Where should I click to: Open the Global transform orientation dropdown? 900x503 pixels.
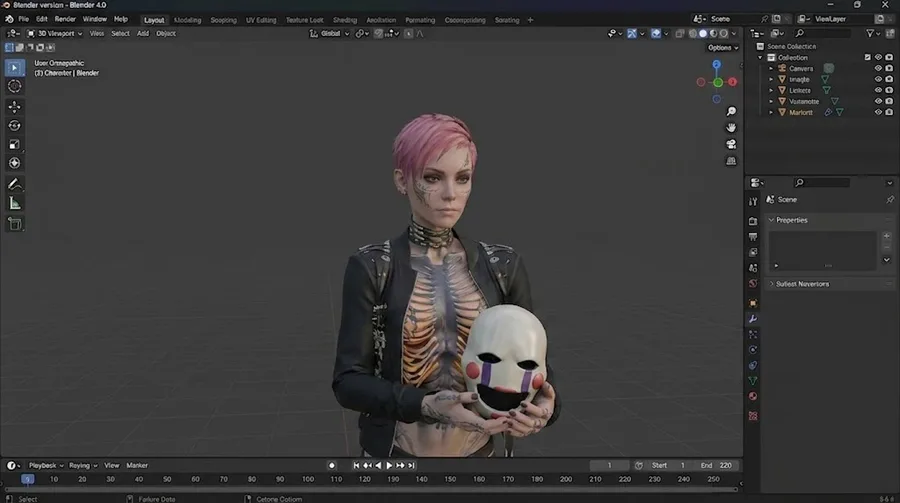(329, 33)
